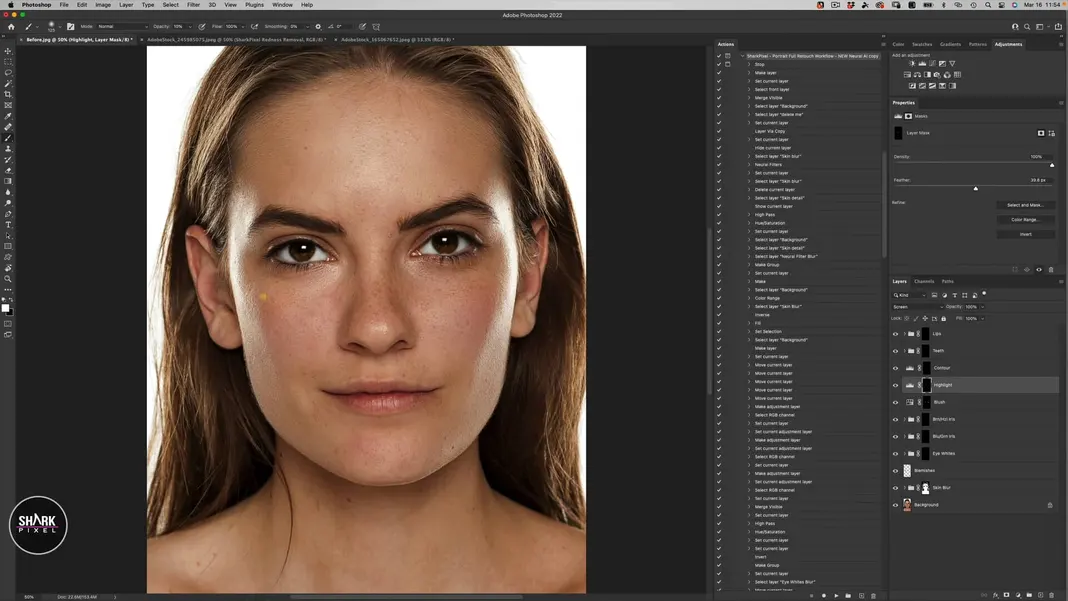Image resolution: width=1068 pixels, height=601 pixels.
Task: Select the Eyedropper tool
Action: point(8,117)
